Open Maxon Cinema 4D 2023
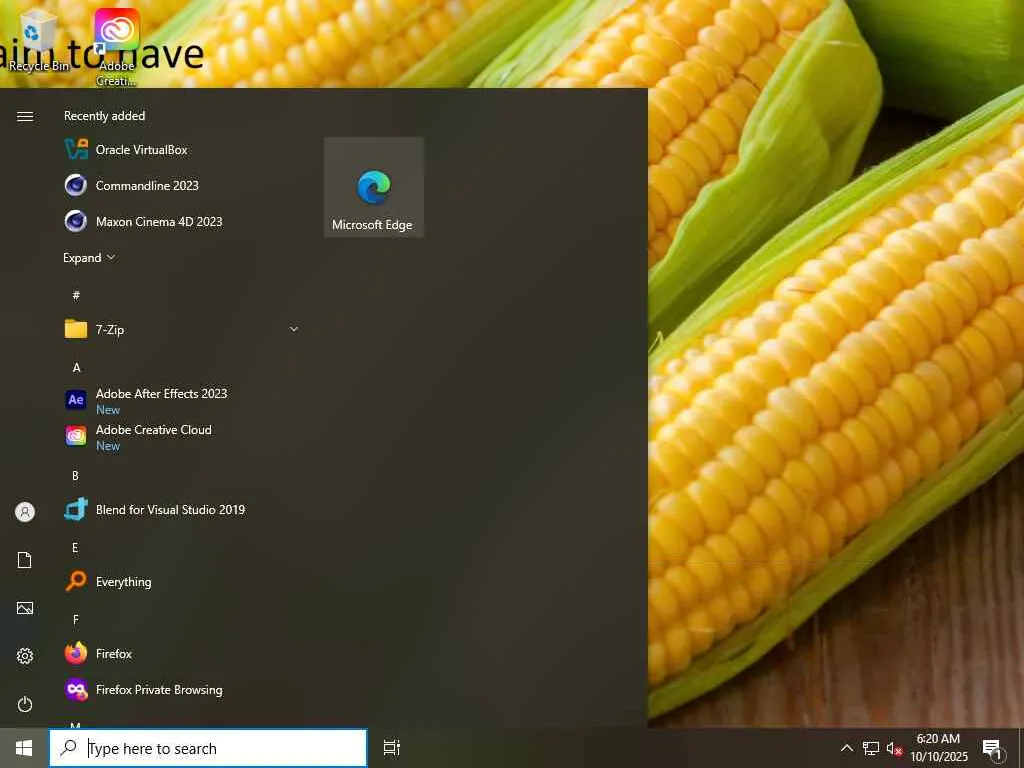The width and height of the screenshot is (1024, 768). (182, 221)
